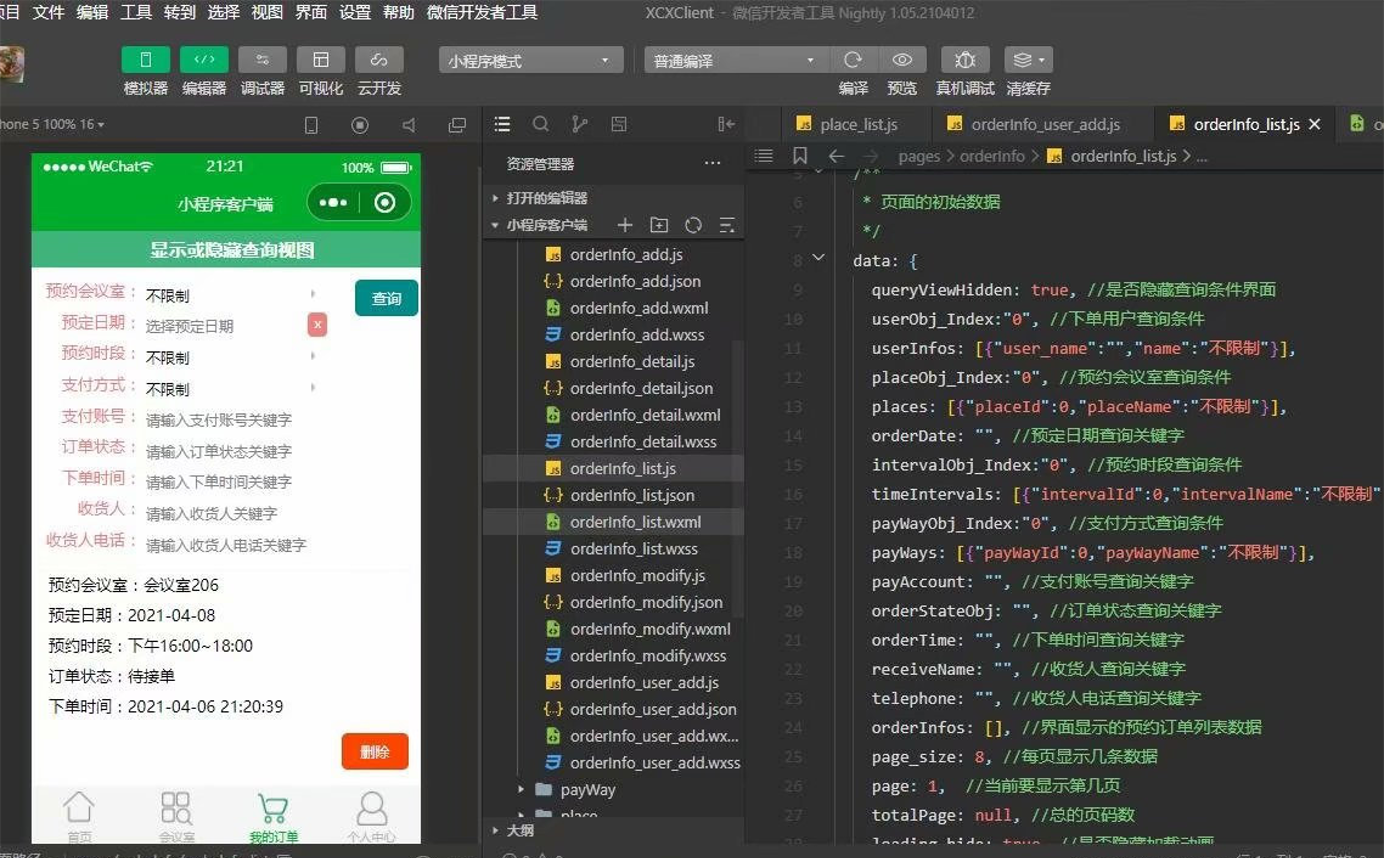Click the refresh explorer icon
1385x858 pixels.
click(x=693, y=225)
